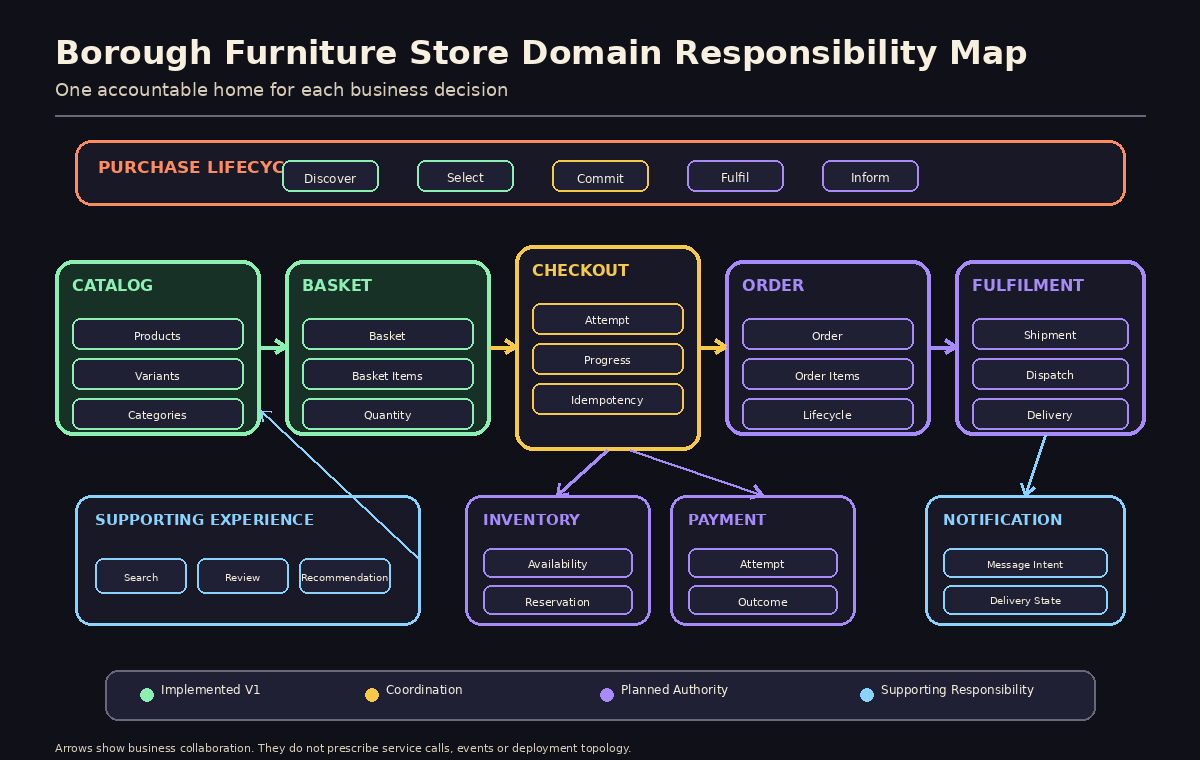This screenshot has width=1200, height=760.
Task: Select the Variants box in Catalog
Action: pos(158,374)
